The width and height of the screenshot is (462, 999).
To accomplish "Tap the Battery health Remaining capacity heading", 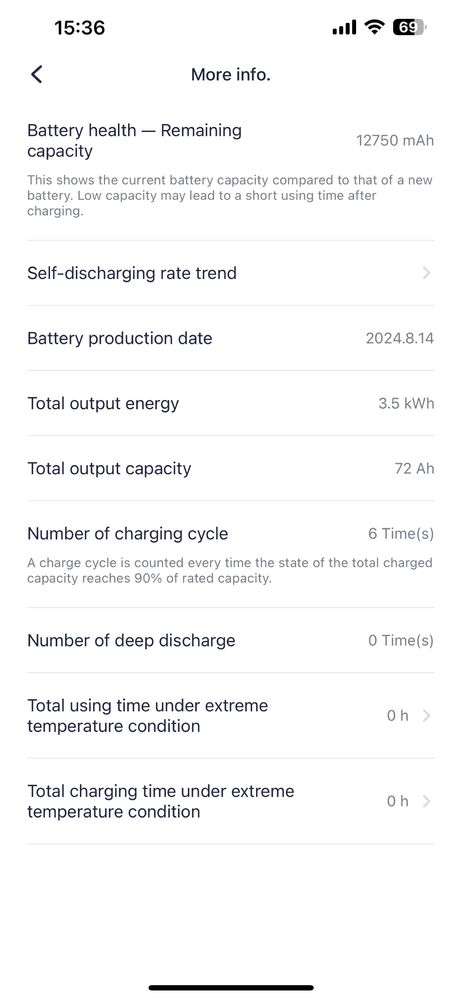I will click(x=134, y=141).
